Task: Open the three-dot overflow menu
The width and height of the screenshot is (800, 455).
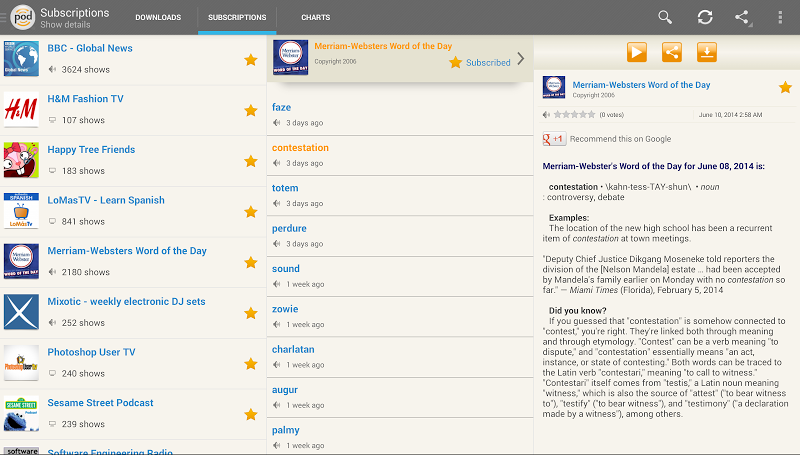Action: point(780,17)
